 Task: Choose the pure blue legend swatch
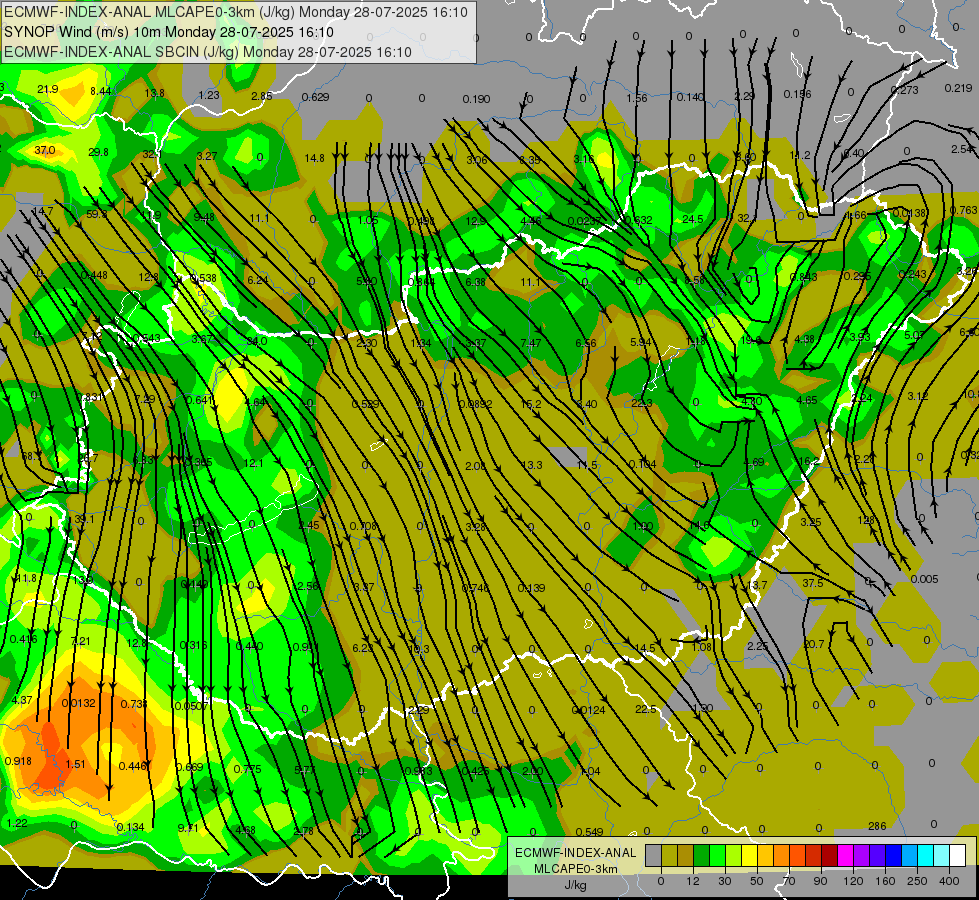point(894,855)
